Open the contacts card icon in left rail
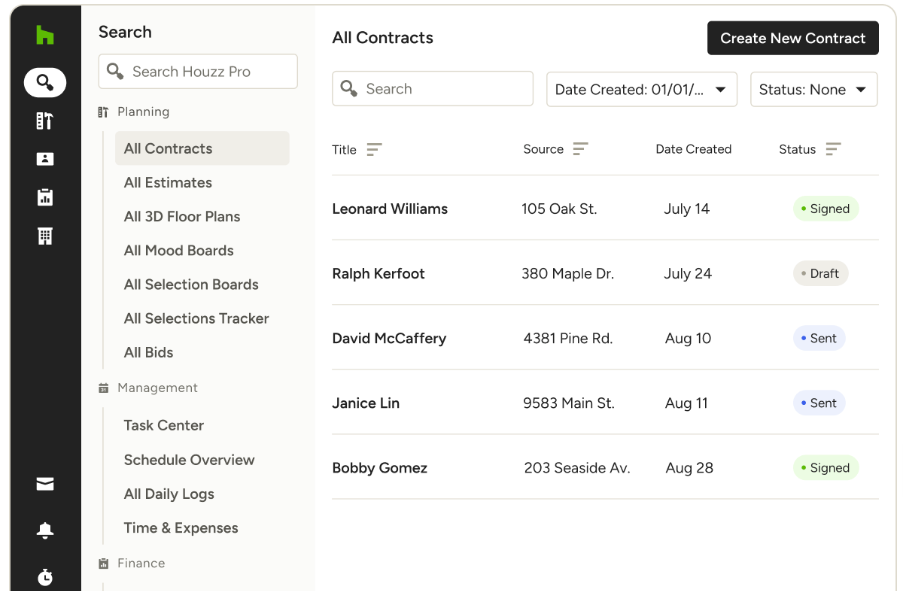903x591 pixels. pos(45,159)
